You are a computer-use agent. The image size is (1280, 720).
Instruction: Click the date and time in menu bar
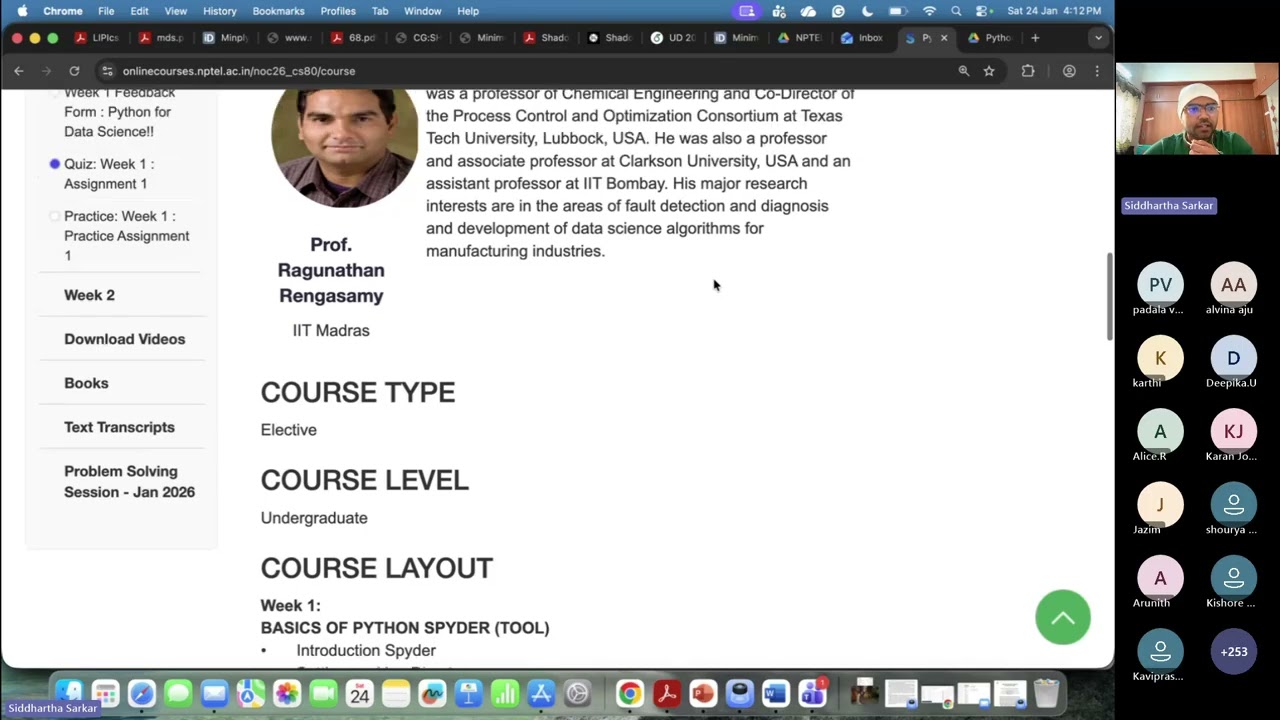pos(1054,11)
